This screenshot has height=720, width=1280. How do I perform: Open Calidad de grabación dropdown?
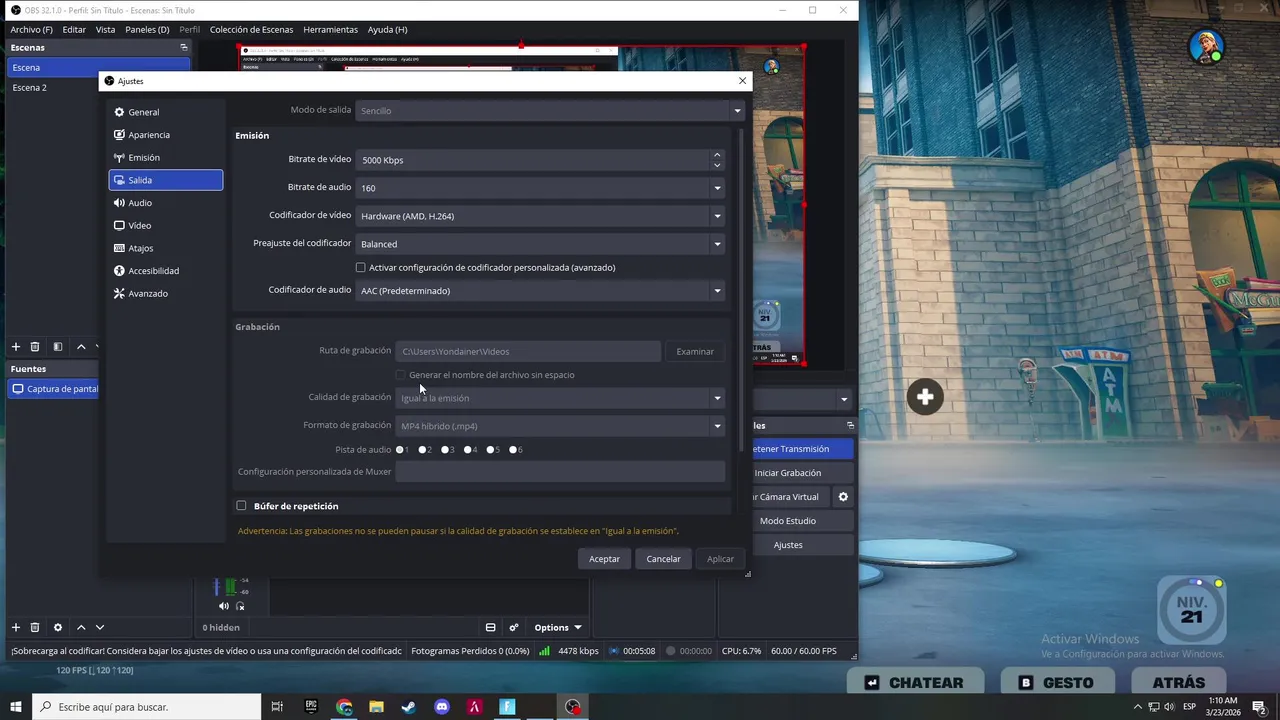pos(560,398)
